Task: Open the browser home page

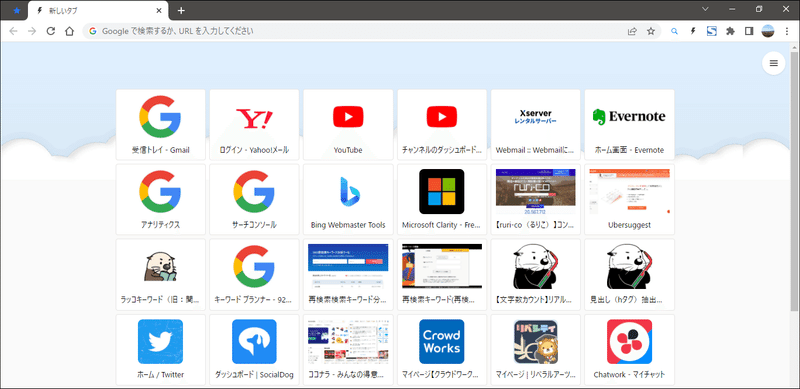Action: pos(69,31)
